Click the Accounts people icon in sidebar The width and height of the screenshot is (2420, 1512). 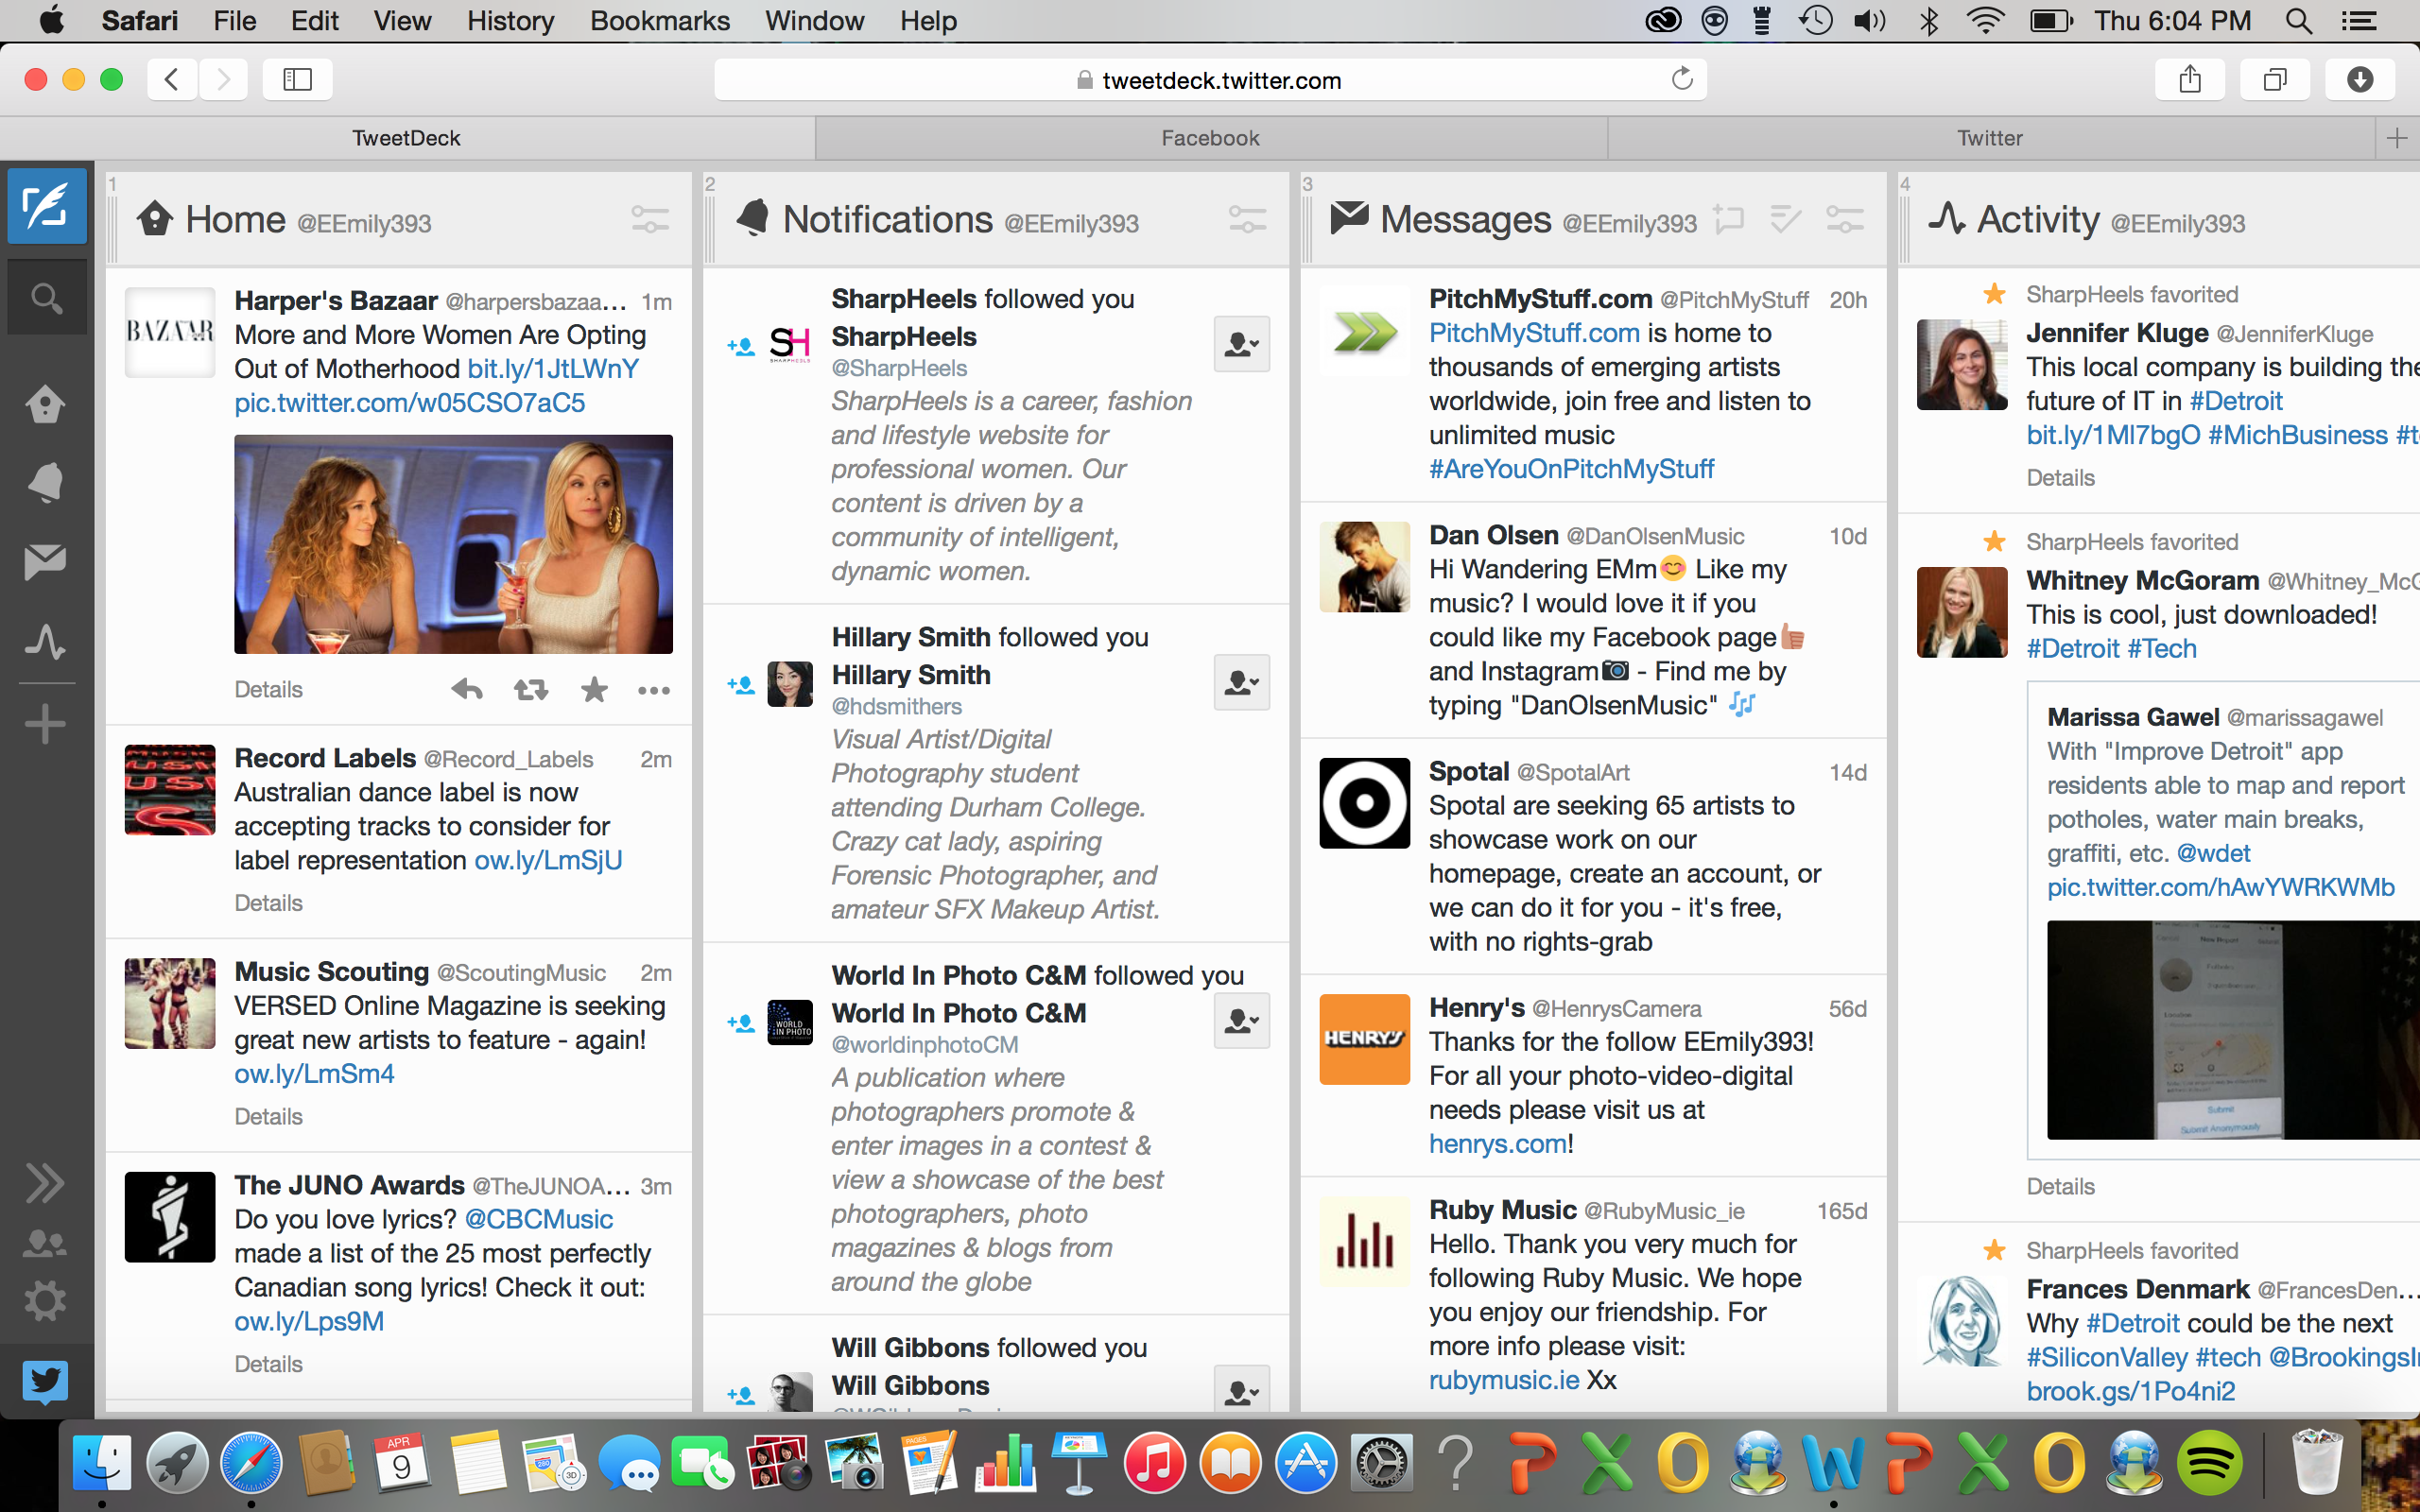(x=46, y=1243)
